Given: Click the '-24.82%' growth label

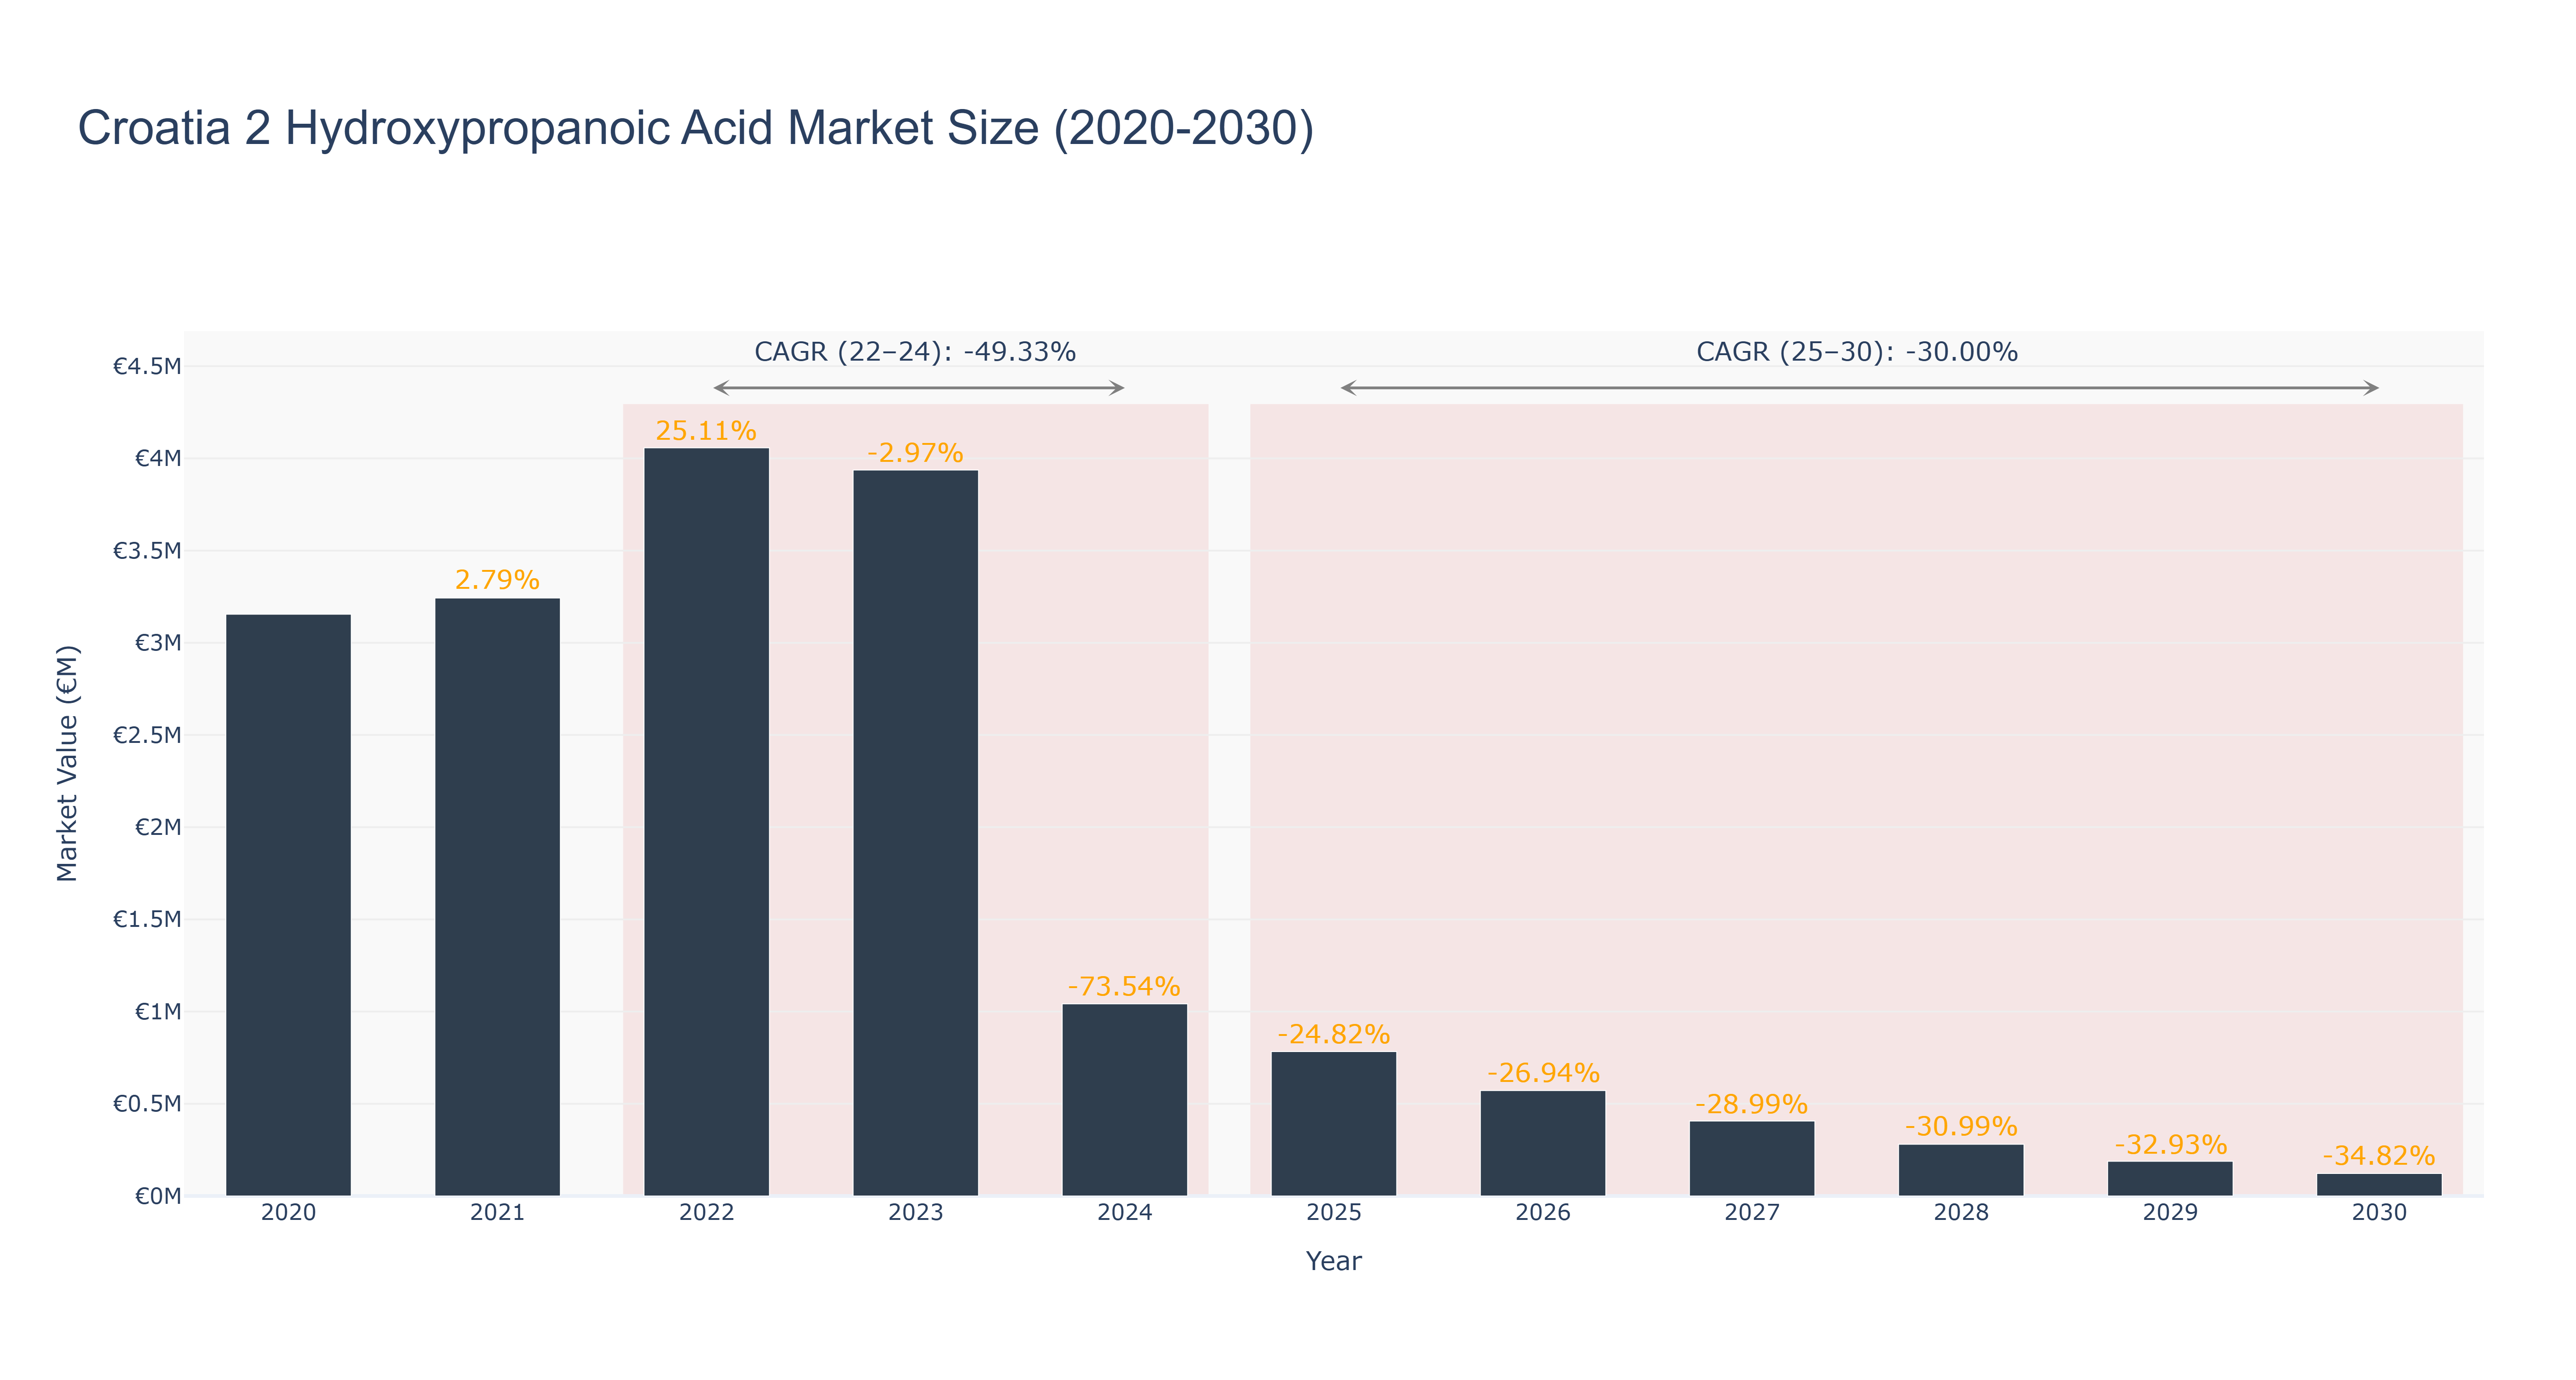Looking at the screenshot, I should tap(1333, 1034).
